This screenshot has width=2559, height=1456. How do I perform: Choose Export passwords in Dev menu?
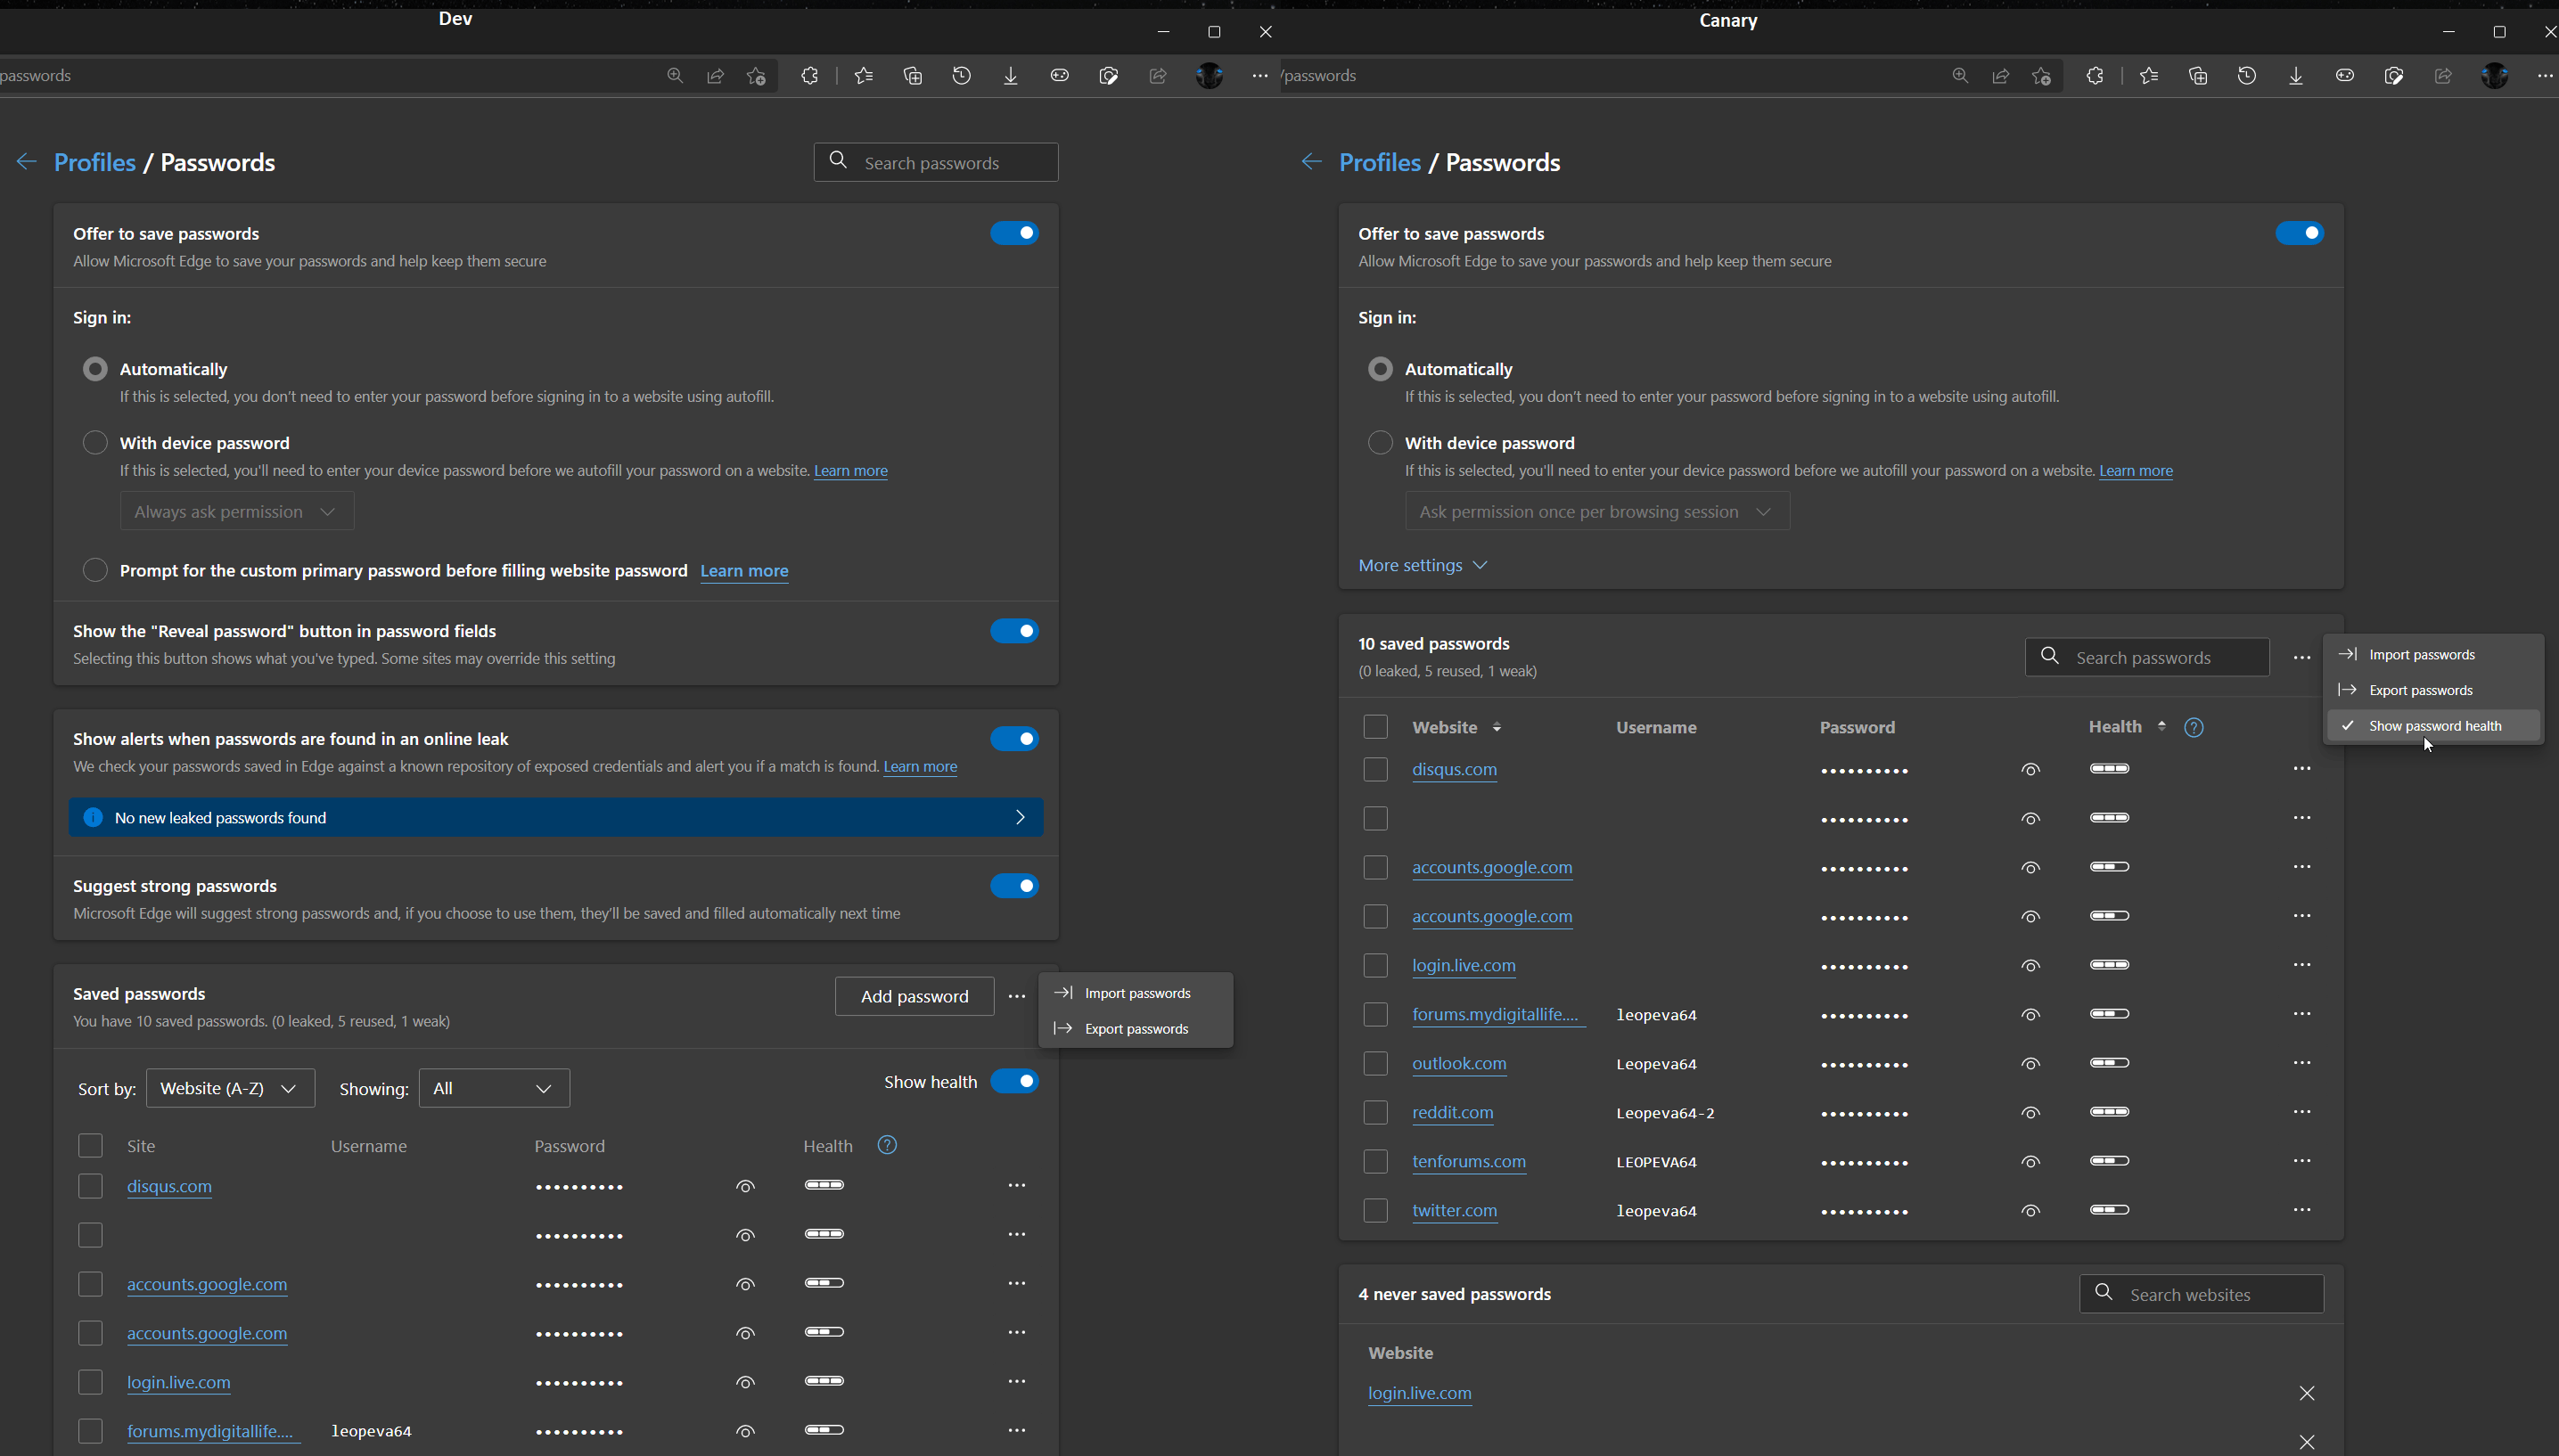tap(1136, 1028)
